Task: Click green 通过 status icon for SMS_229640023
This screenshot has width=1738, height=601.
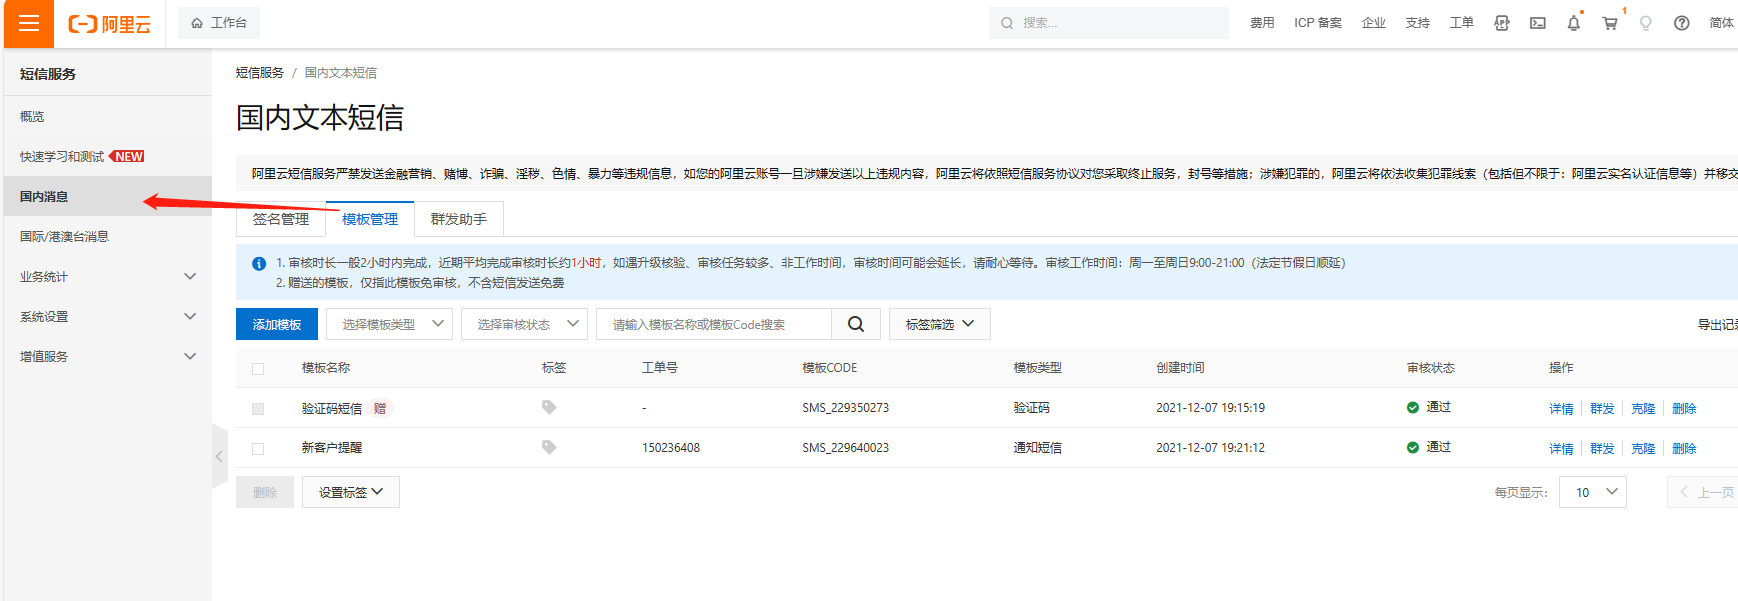Action: [x=1413, y=447]
